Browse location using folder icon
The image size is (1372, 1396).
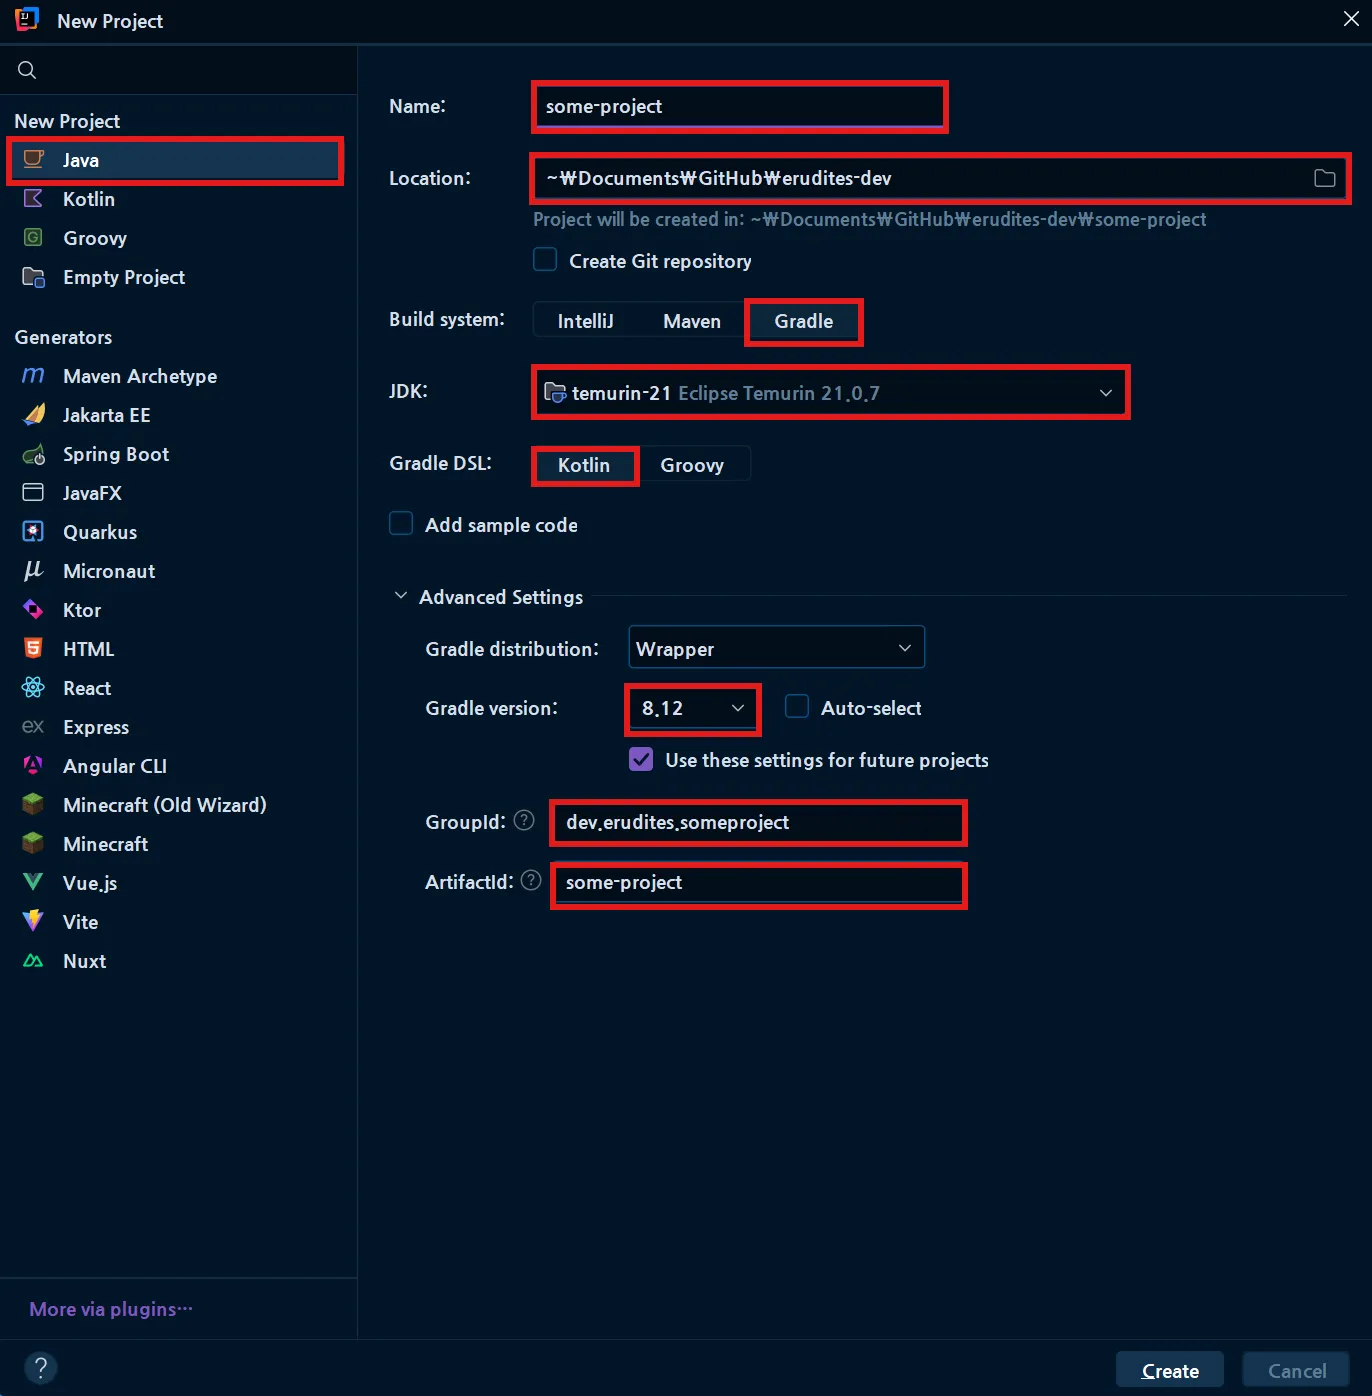[x=1324, y=178]
